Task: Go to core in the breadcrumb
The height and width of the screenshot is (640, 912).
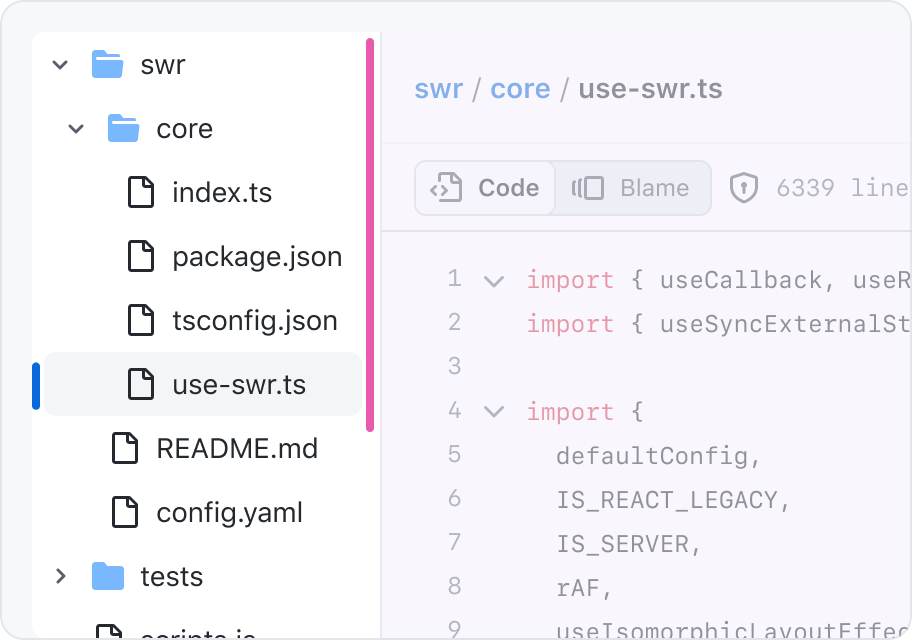Action: 520,89
